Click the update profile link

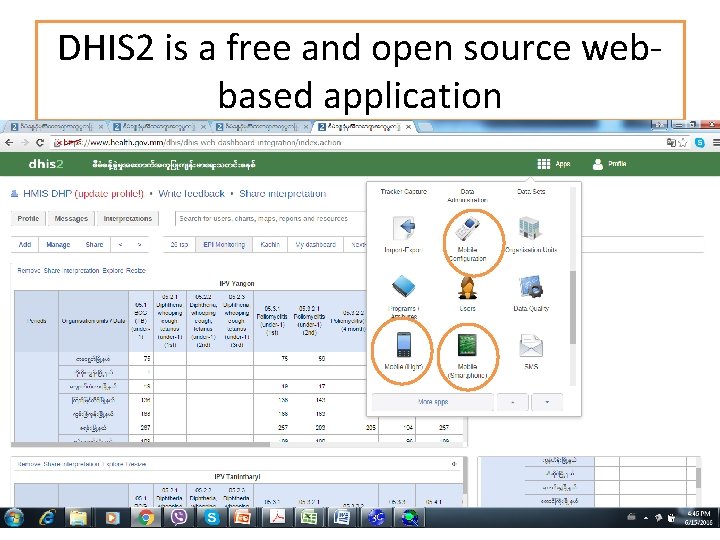109,194
